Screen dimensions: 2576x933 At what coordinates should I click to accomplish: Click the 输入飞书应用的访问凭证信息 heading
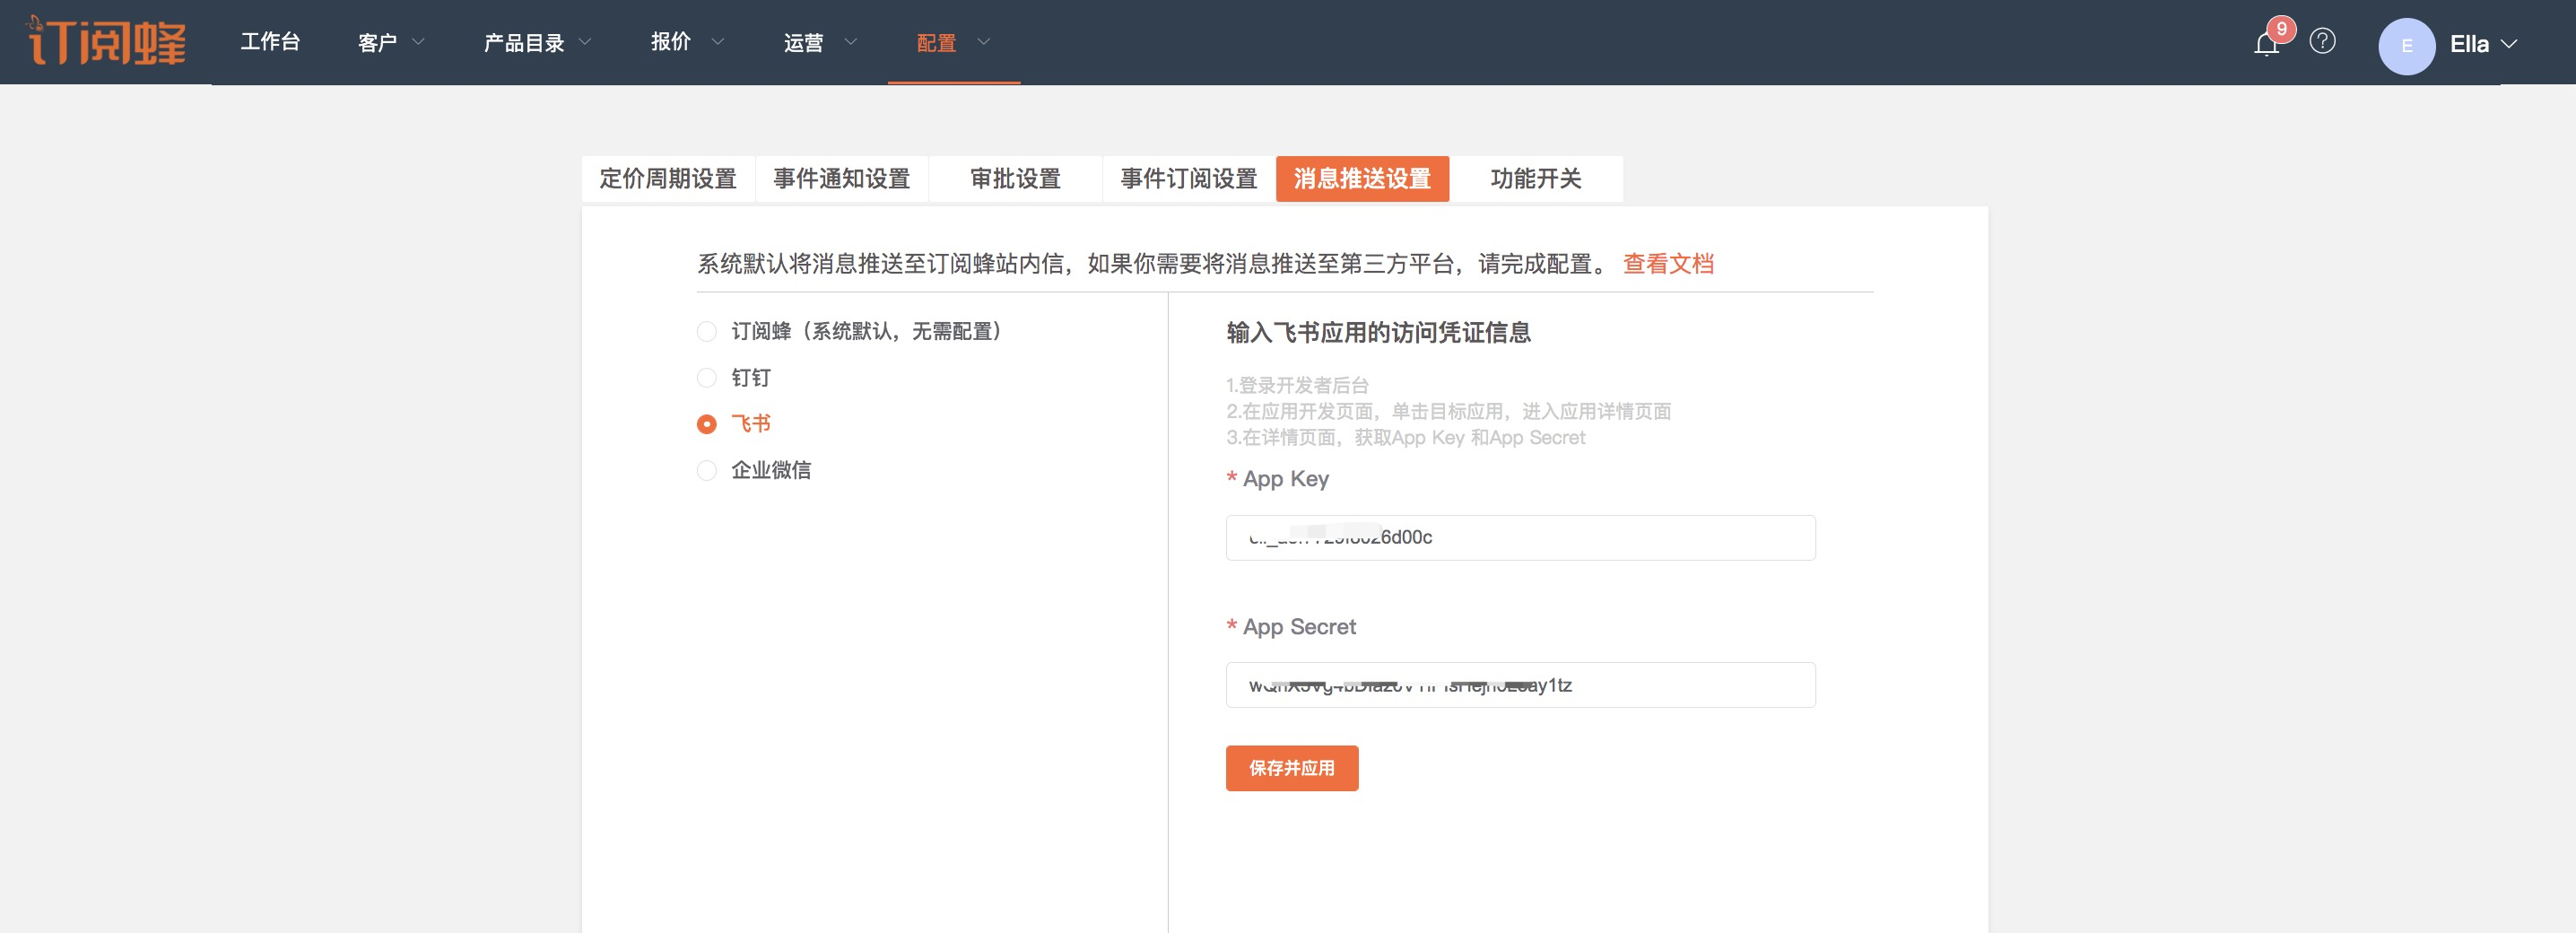click(x=1378, y=332)
